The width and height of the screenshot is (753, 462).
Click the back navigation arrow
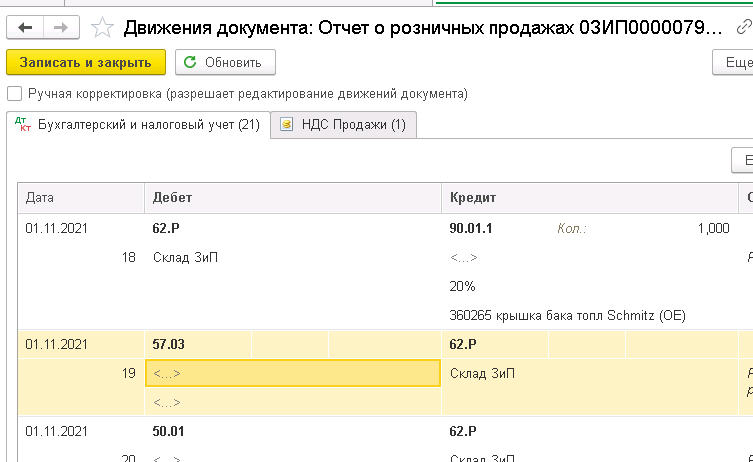(25, 28)
